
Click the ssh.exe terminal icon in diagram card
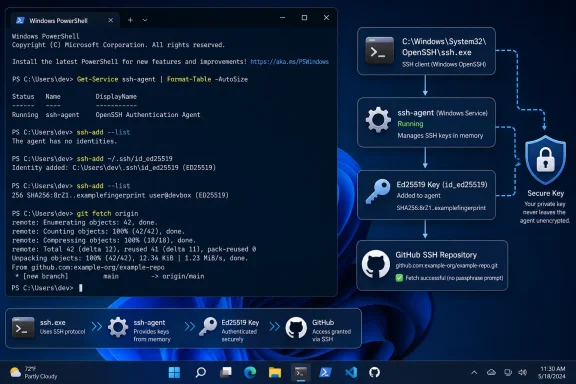(379, 50)
